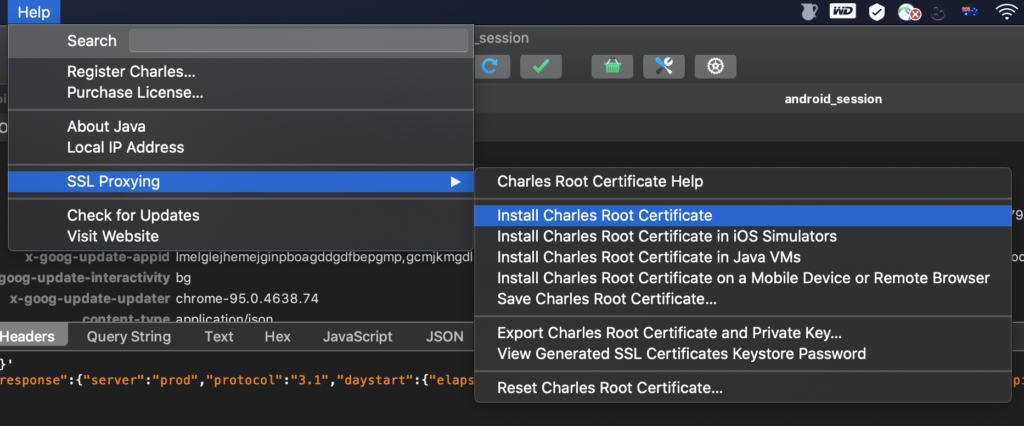Choose Install Charles Root Certificate in iOS Simulators
This screenshot has width=1024, height=426.
(666, 236)
